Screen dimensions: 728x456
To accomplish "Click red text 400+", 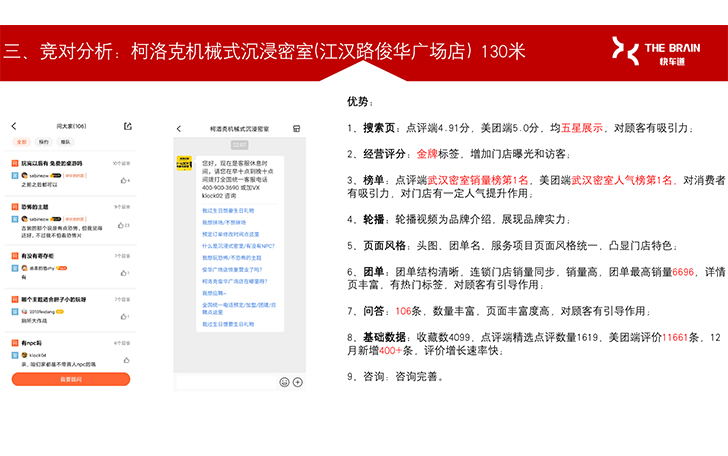I will (390, 350).
